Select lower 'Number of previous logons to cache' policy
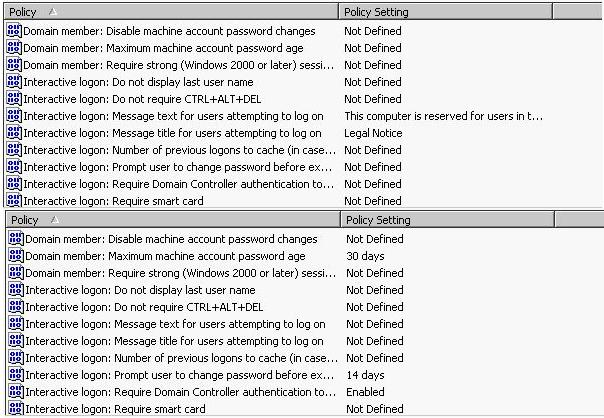Image resolution: width=604 pixels, height=418 pixels. [181, 358]
